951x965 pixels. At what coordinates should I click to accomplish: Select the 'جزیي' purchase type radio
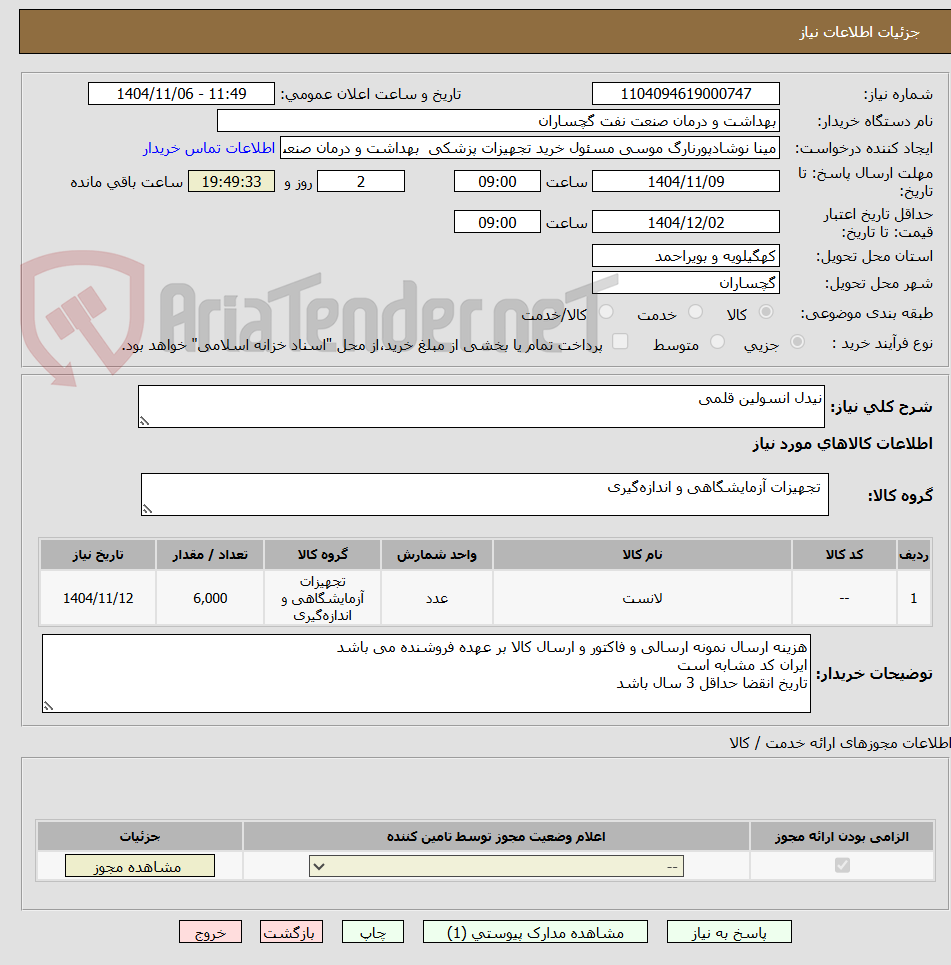click(797, 342)
